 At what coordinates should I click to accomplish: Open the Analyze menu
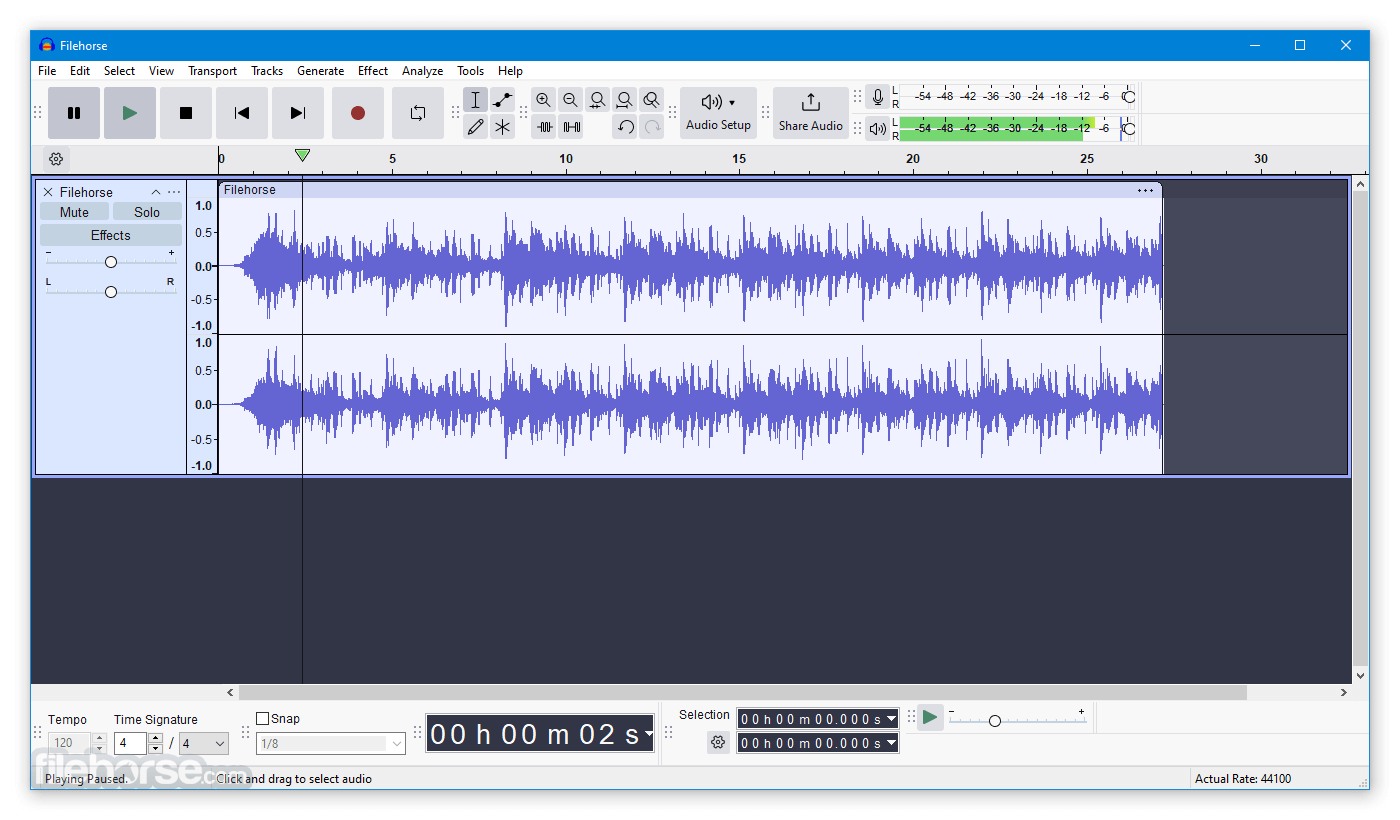(422, 71)
